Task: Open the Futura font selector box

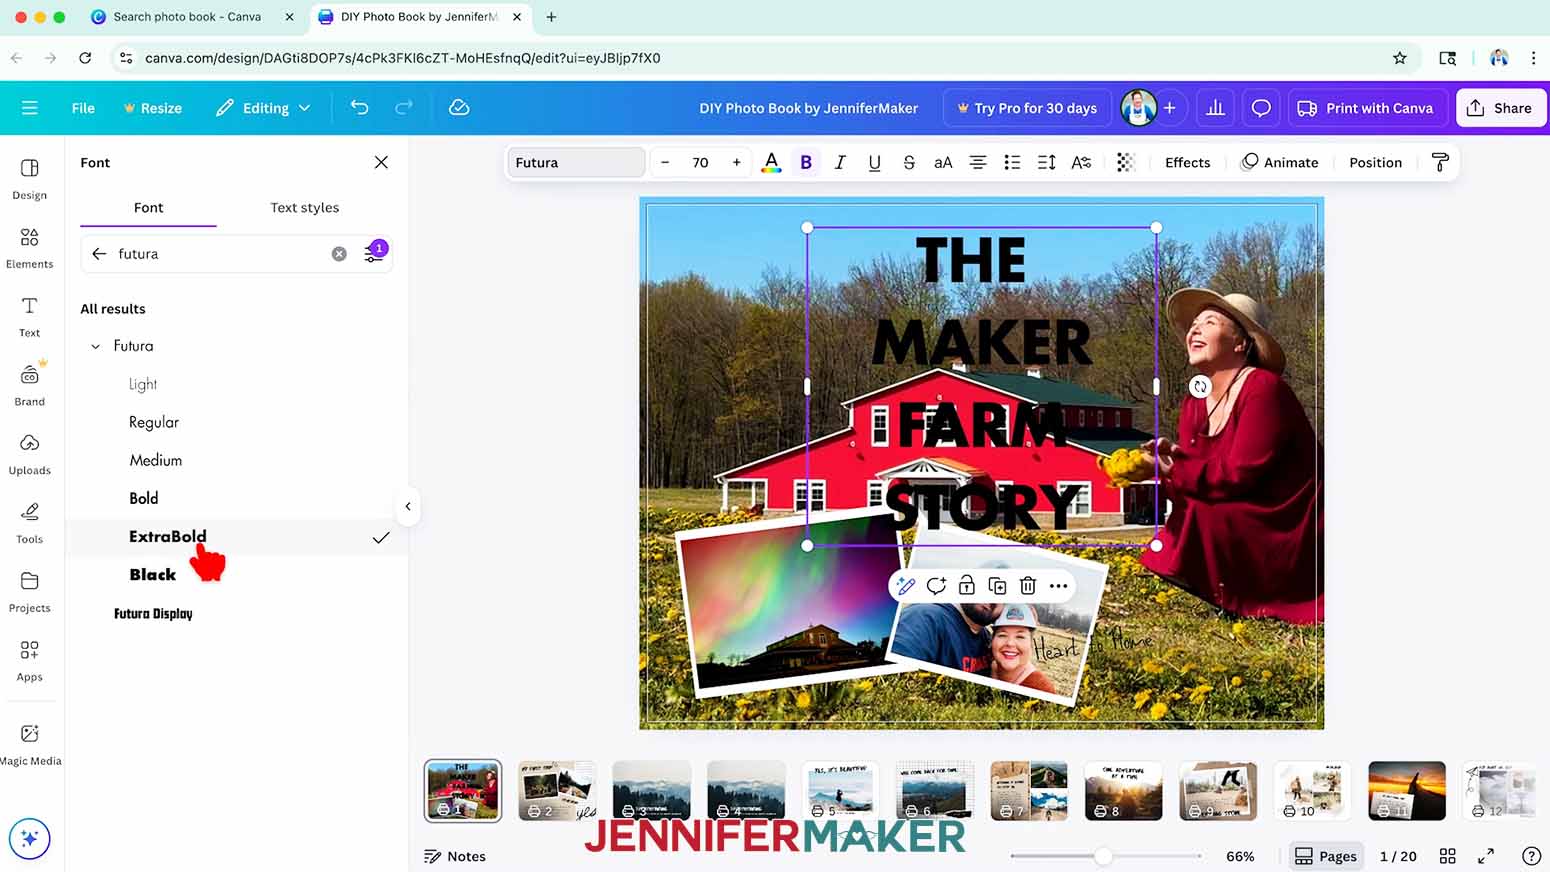Action: coord(576,163)
